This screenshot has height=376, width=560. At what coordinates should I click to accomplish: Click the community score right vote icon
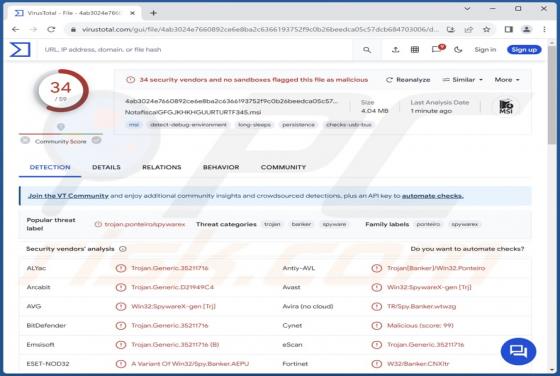coord(96,140)
